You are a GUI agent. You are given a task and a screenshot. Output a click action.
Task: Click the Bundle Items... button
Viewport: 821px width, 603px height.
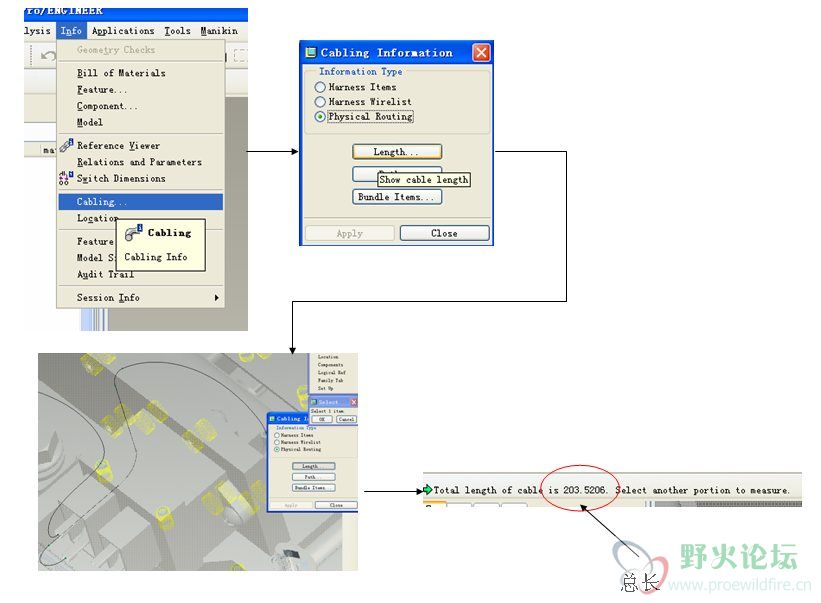[x=397, y=197]
